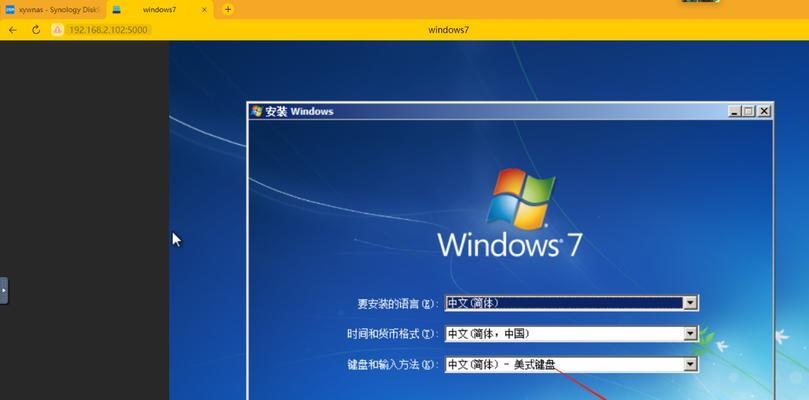Switch to the xywnas Synology tab

point(53,10)
